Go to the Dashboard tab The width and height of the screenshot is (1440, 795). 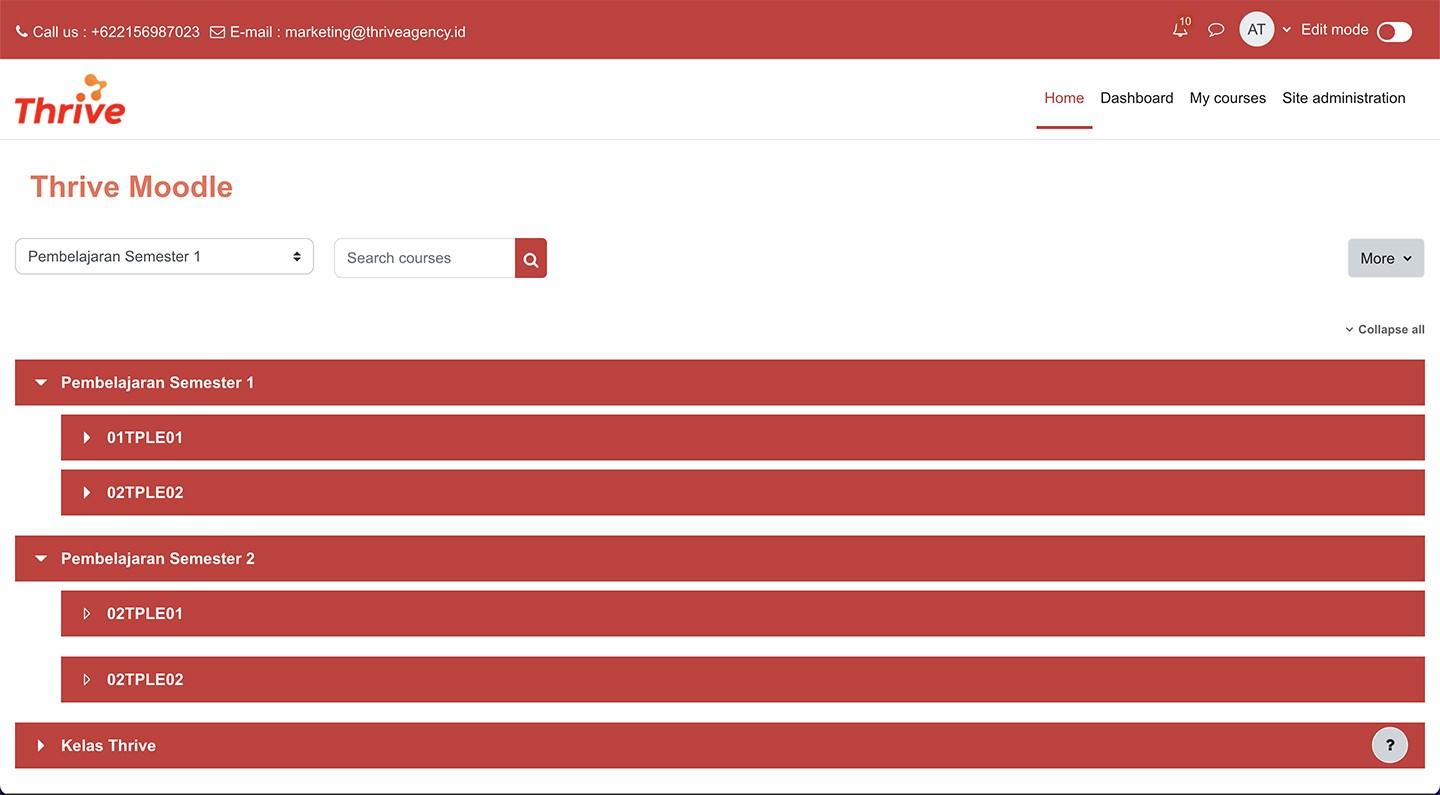tap(1136, 98)
